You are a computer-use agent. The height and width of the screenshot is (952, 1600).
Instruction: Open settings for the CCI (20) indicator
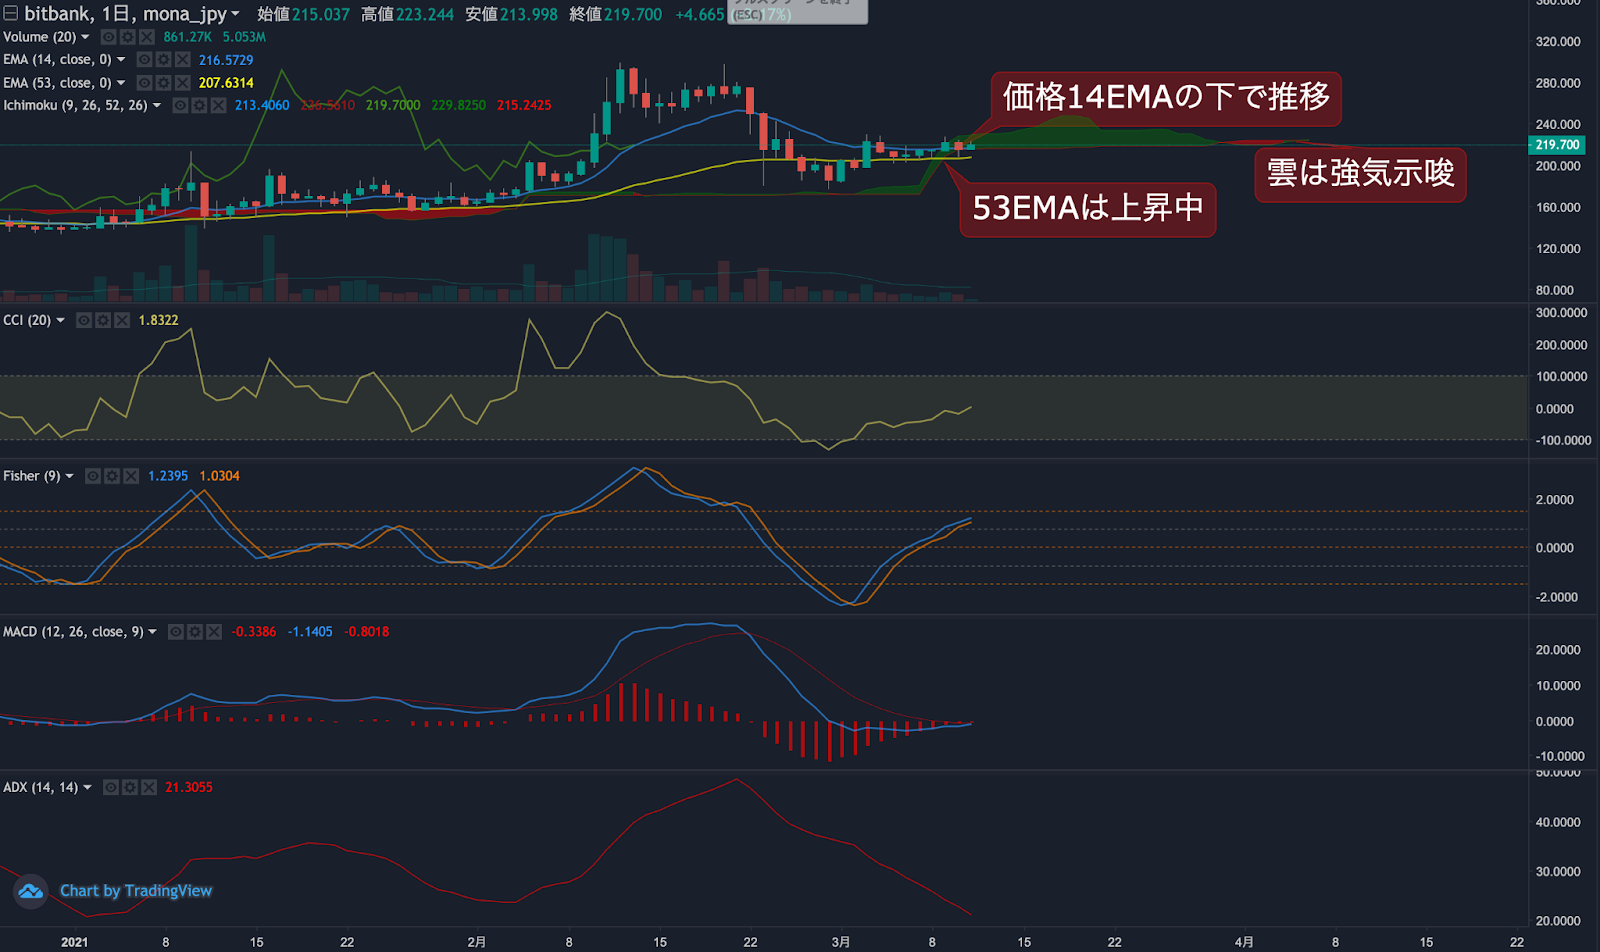(103, 320)
